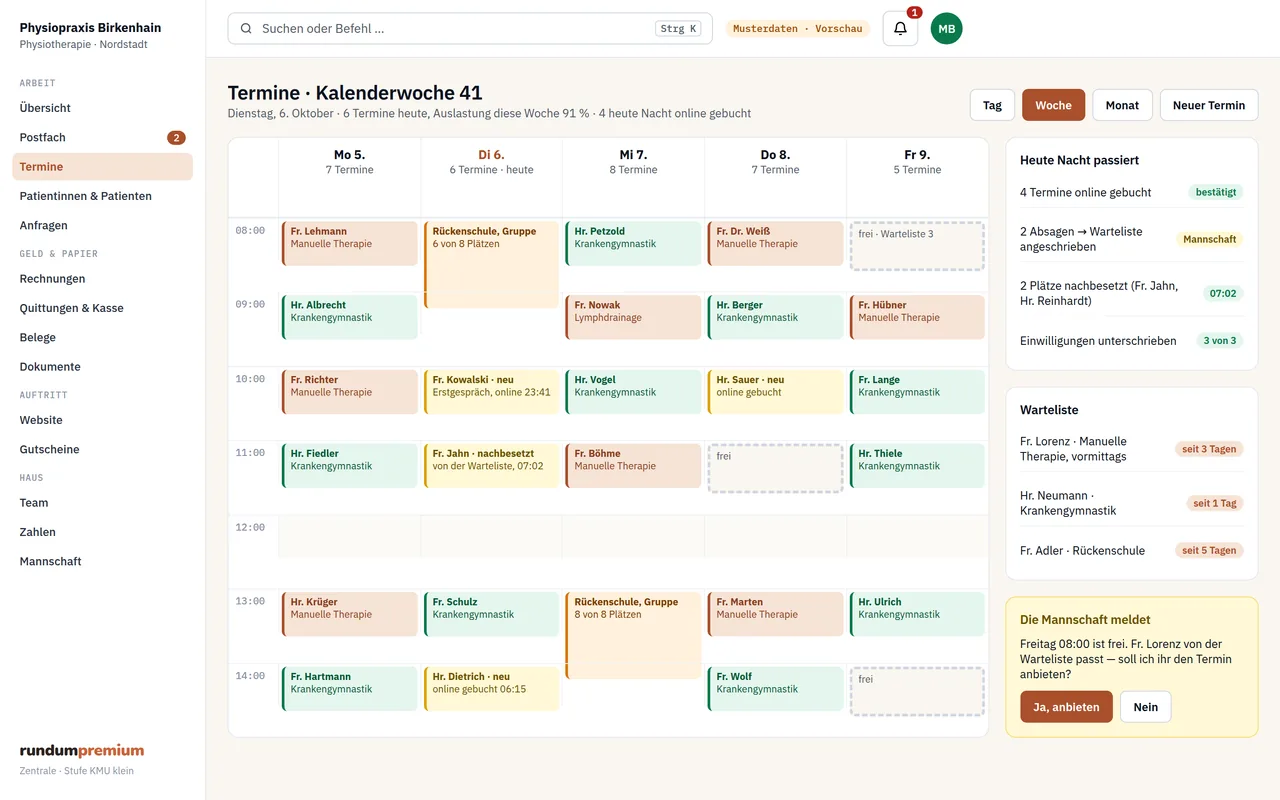1280x800 pixels.
Task: Click the Hr. Neumann waitlist entry
Action: click(x=1132, y=503)
